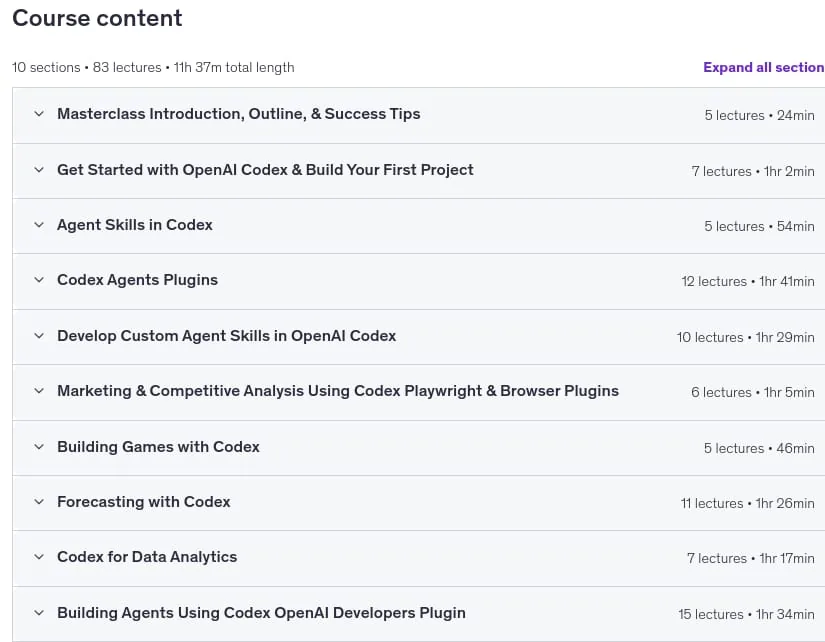
Task: Expand Develop Custom Agent Skills chevron
Action: pyautogui.click(x=39, y=336)
